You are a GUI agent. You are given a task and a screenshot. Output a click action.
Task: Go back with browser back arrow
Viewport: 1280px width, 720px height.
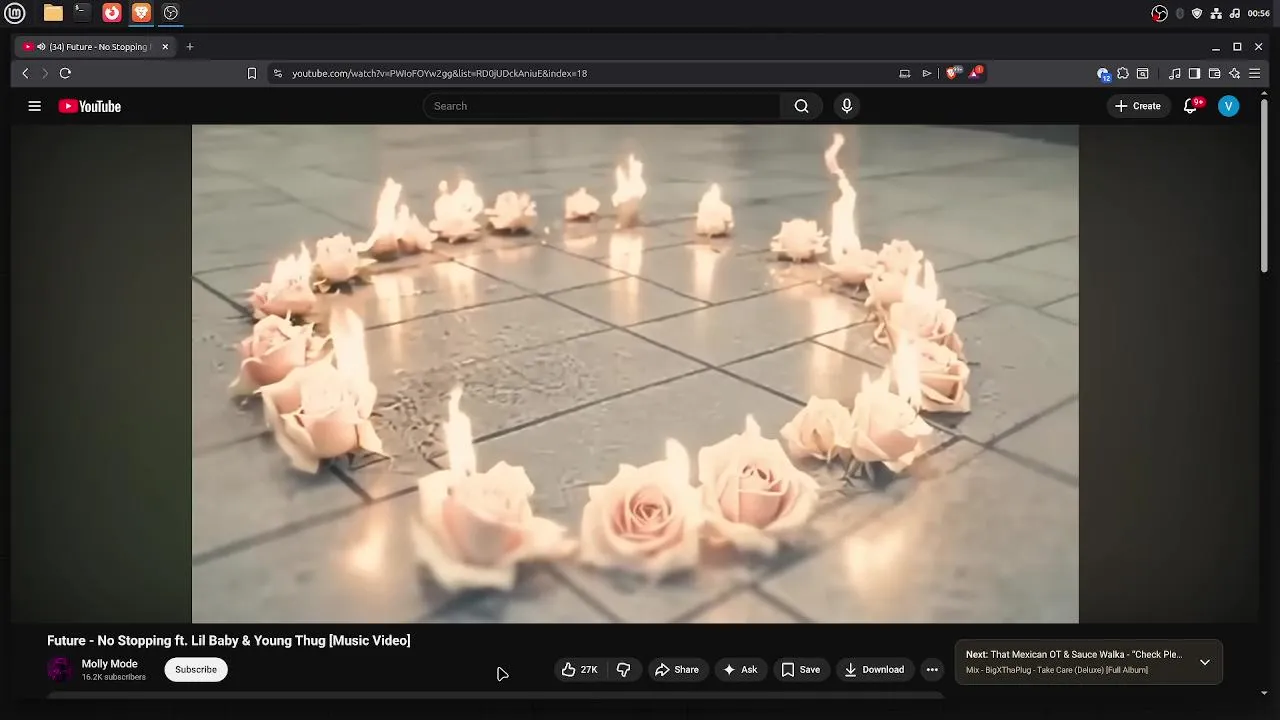pyautogui.click(x=26, y=73)
